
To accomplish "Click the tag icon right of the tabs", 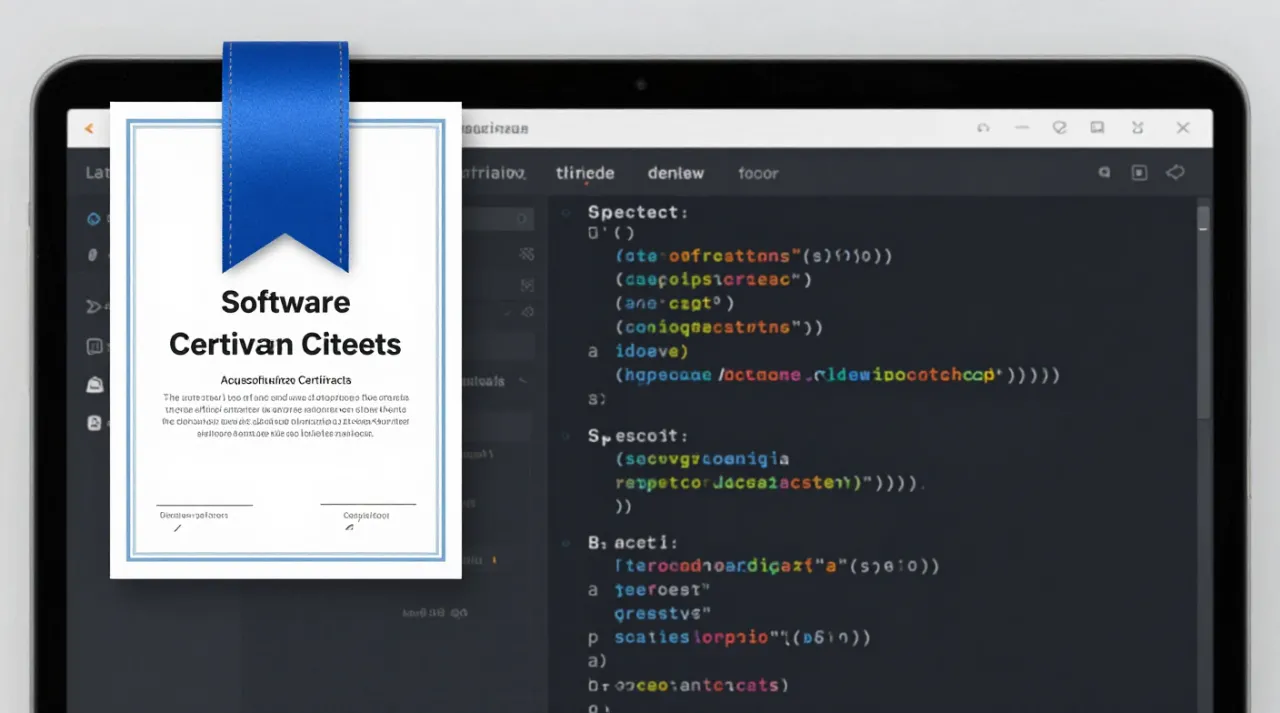I will pyautogui.click(x=1175, y=172).
